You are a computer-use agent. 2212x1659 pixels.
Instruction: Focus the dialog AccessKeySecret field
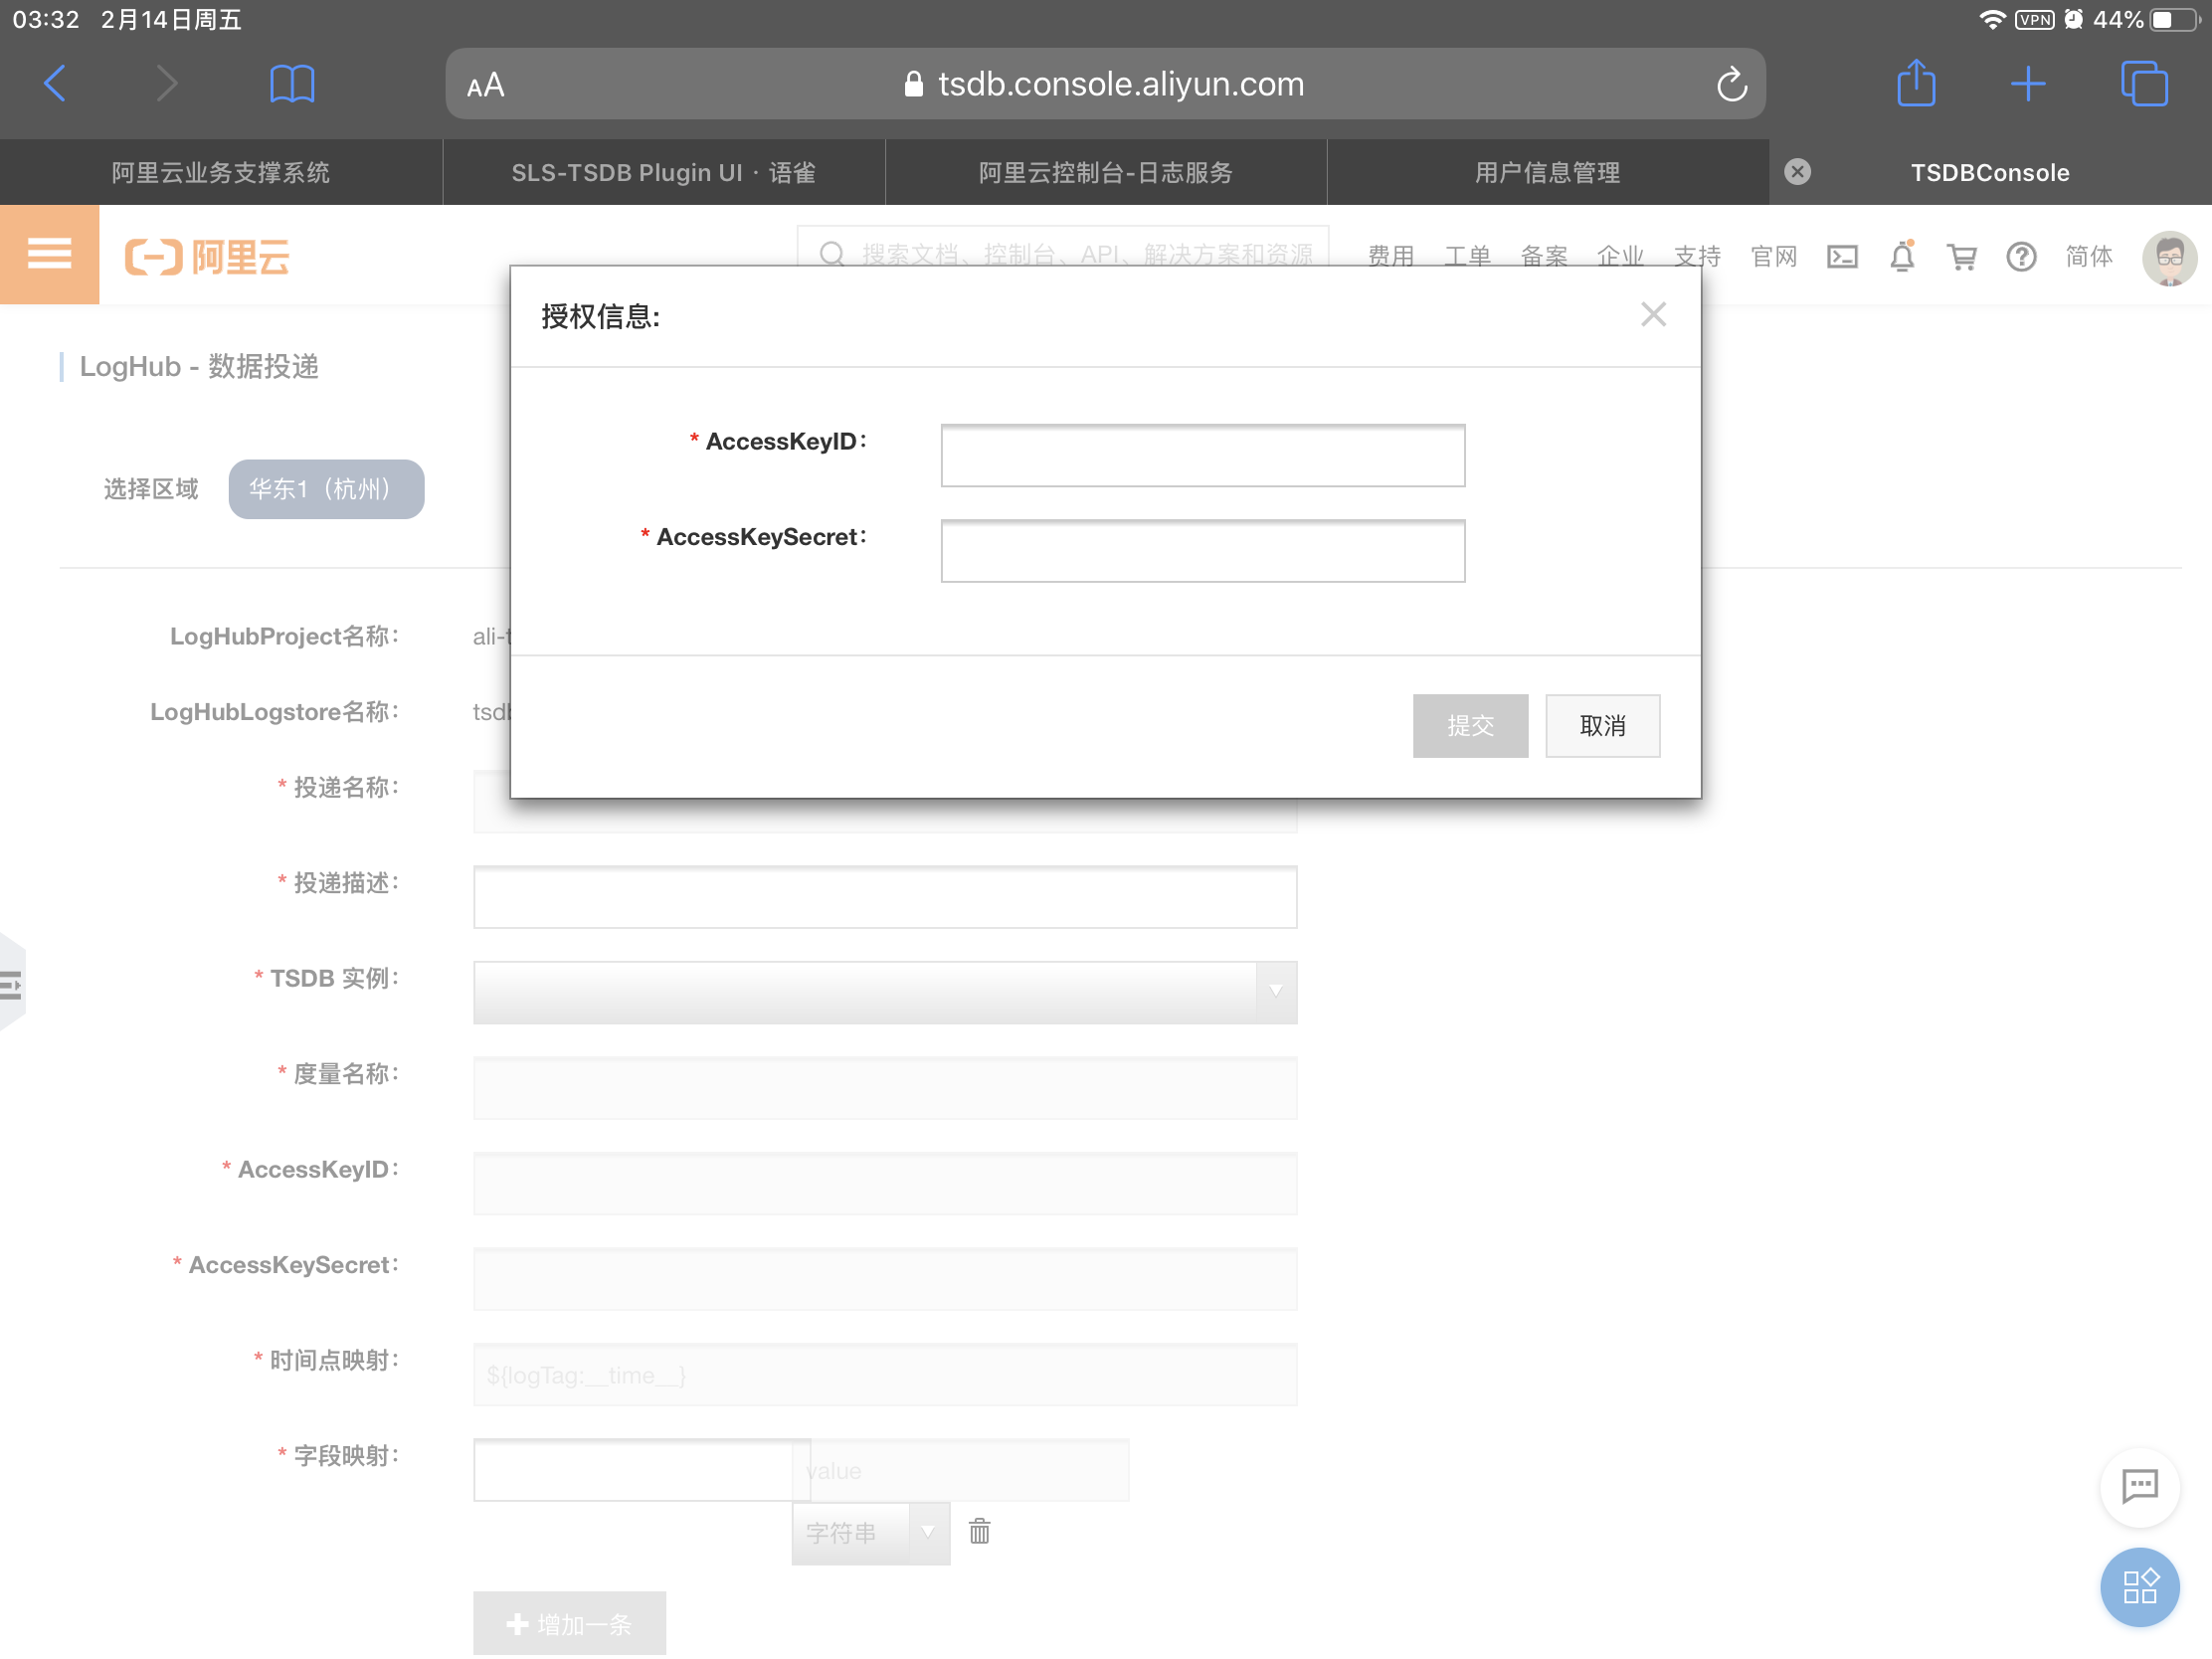pos(1203,551)
